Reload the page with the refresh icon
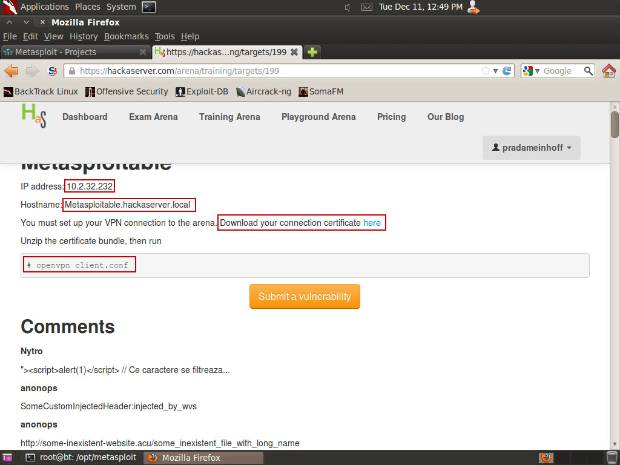The height and width of the screenshot is (465, 620). [x=507, y=71]
